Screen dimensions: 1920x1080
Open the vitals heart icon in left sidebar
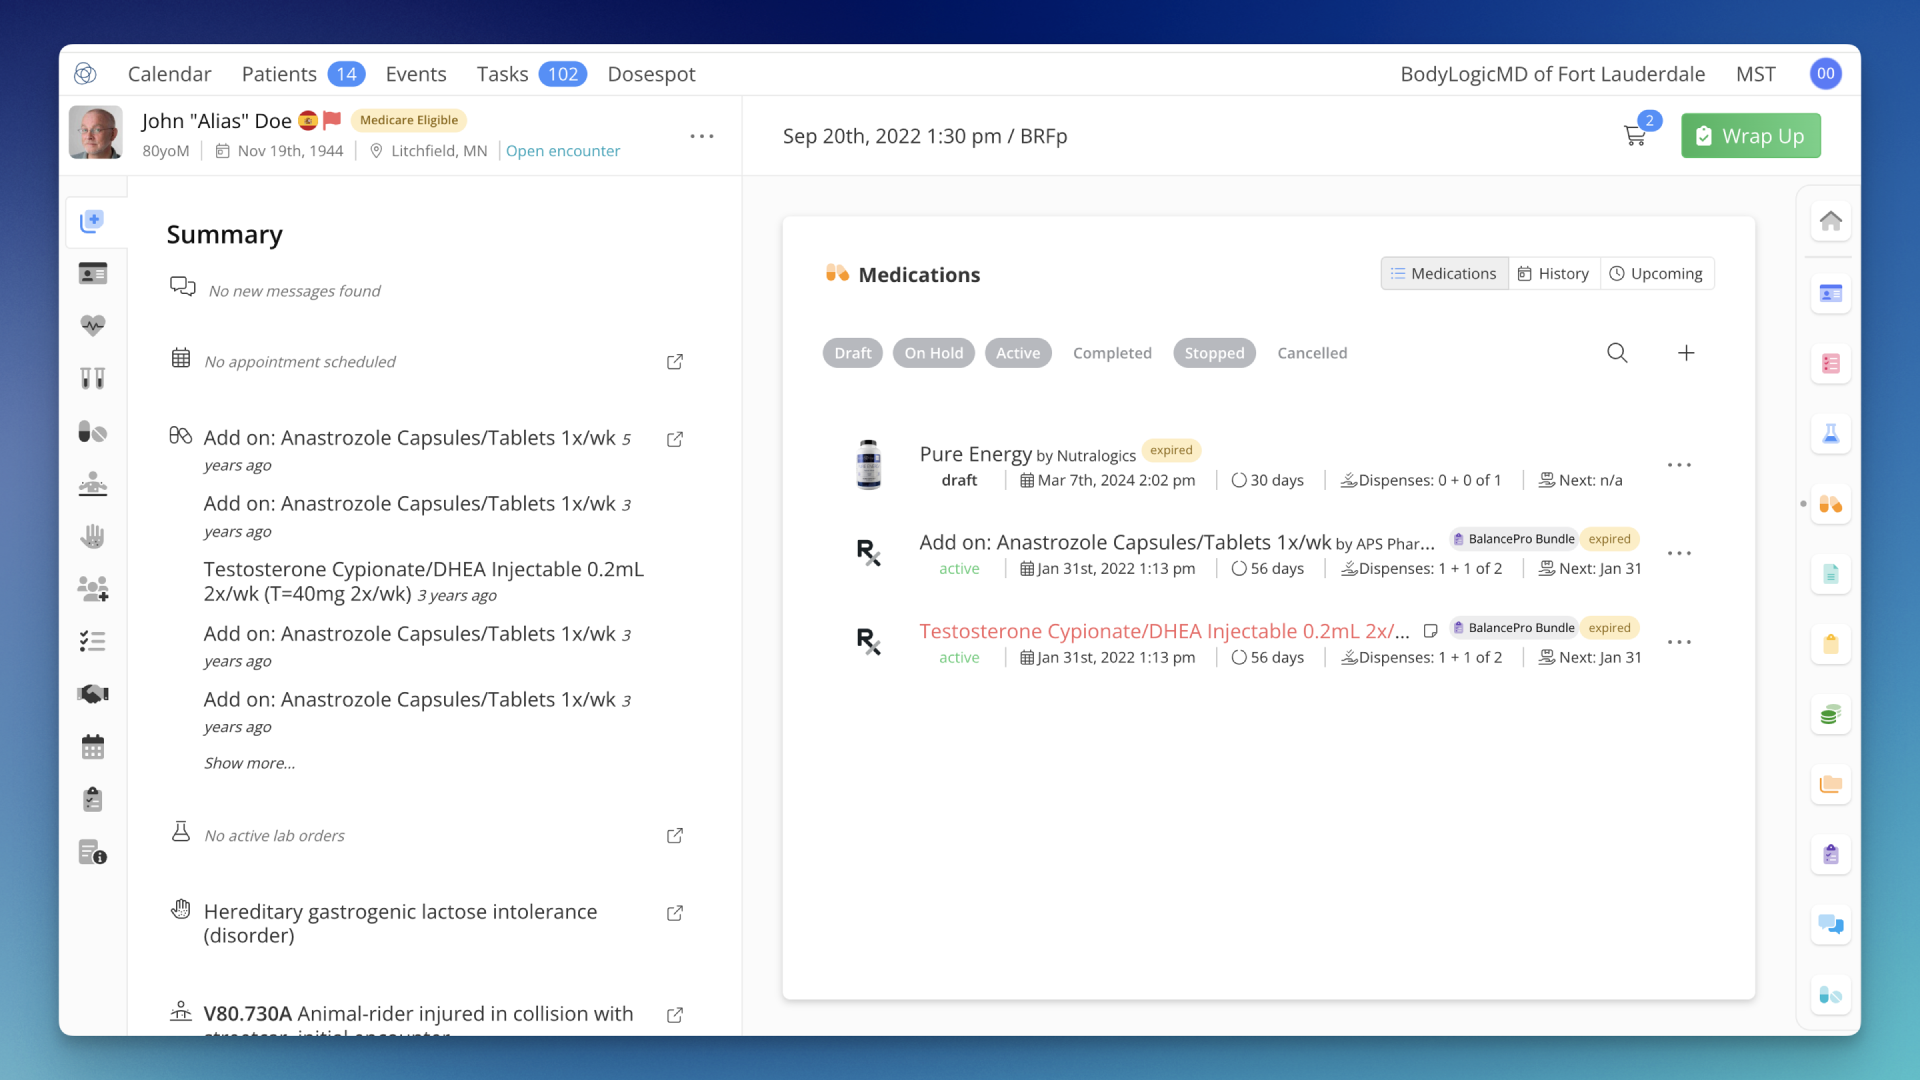pyautogui.click(x=92, y=325)
